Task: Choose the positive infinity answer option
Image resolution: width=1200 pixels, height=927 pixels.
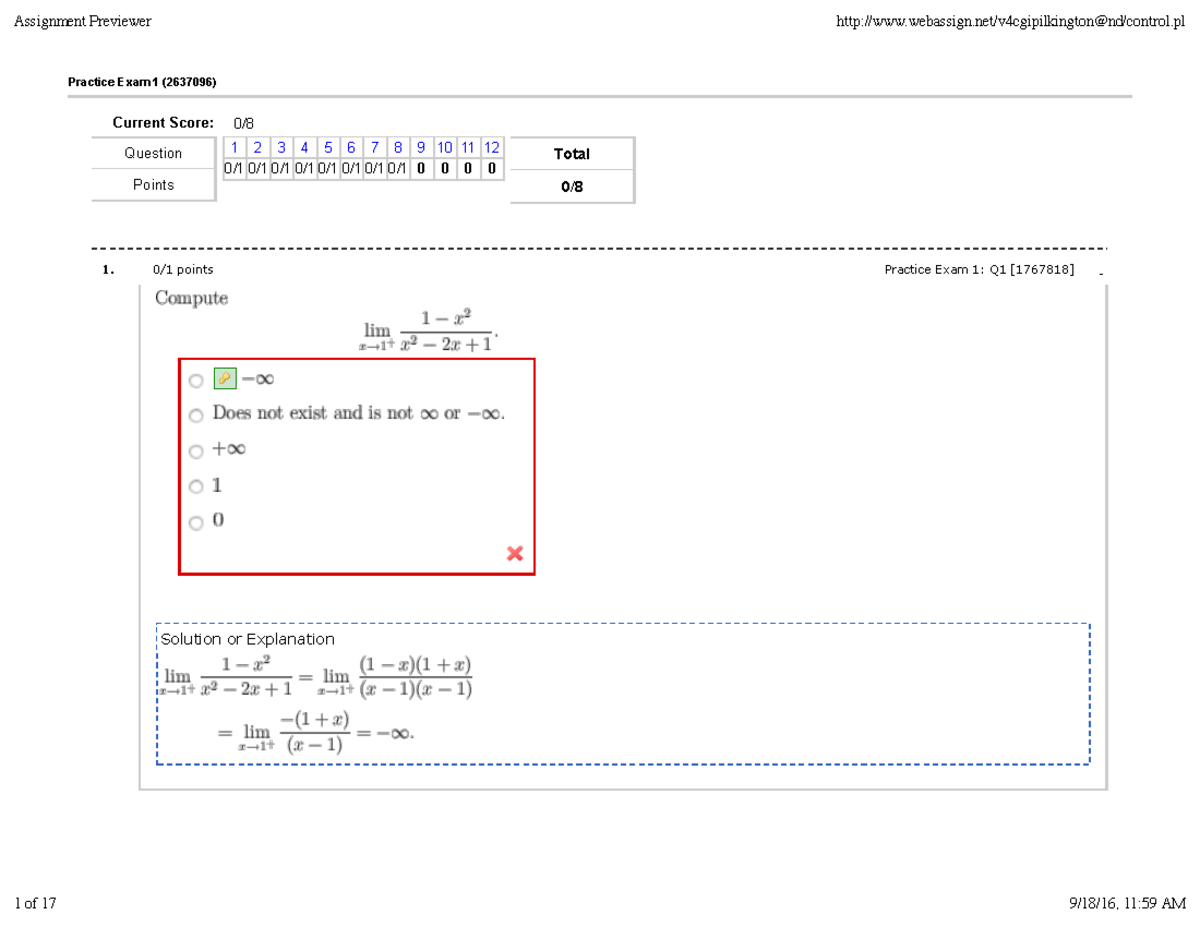Action: (x=195, y=452)
